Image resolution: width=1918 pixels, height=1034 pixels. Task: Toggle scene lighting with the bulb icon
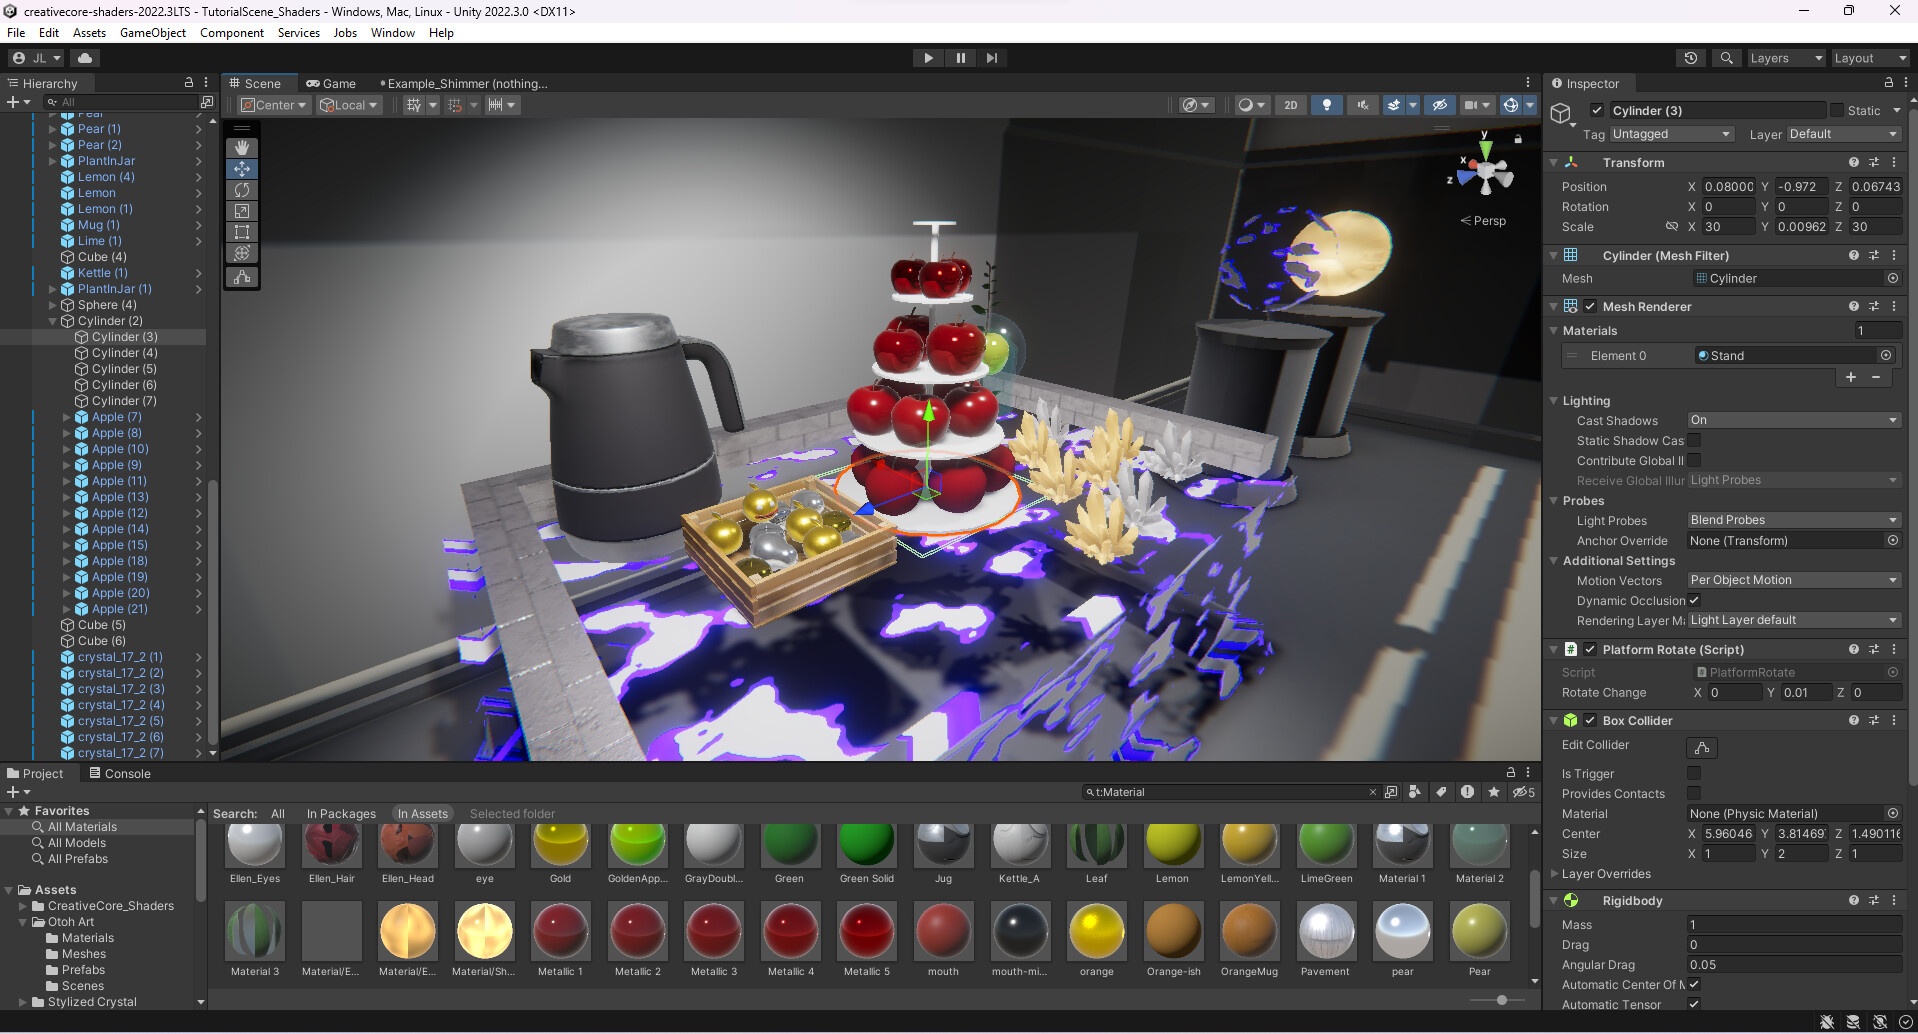[x=1326, y=105]
